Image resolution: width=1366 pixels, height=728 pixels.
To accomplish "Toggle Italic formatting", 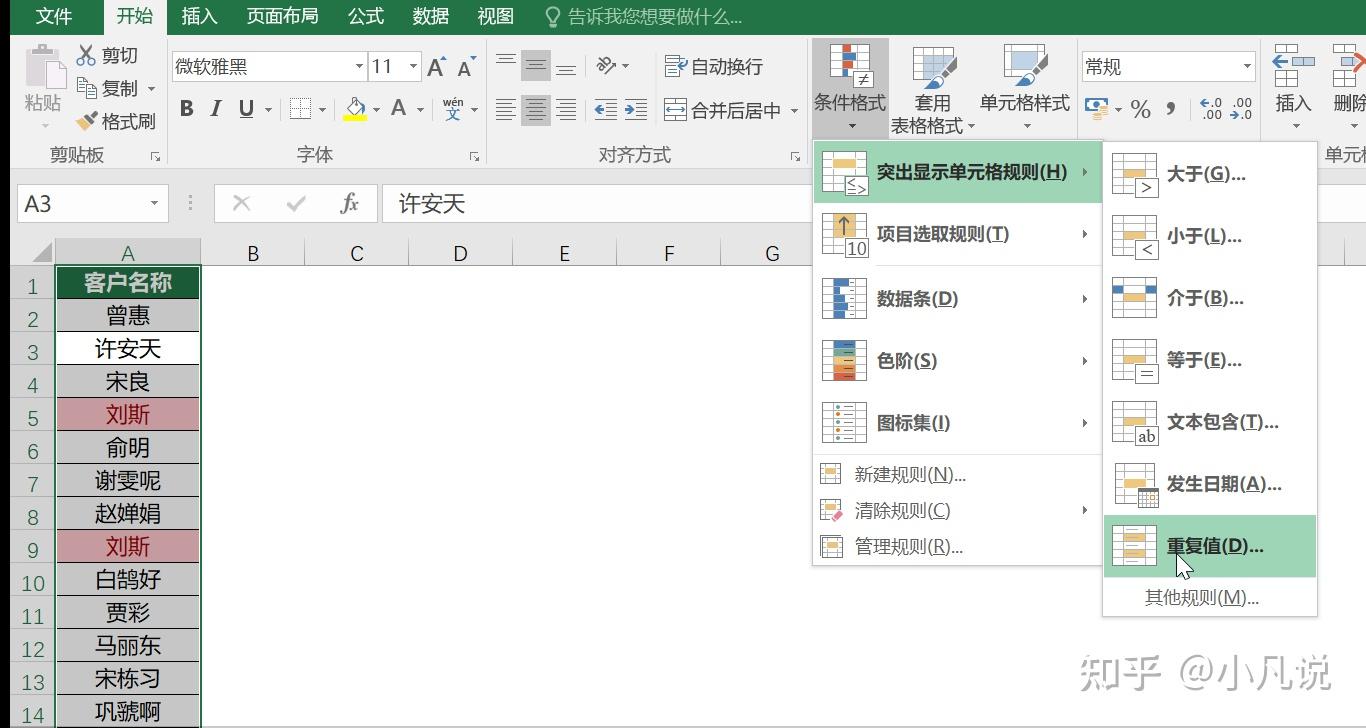I will click(216, 109).
